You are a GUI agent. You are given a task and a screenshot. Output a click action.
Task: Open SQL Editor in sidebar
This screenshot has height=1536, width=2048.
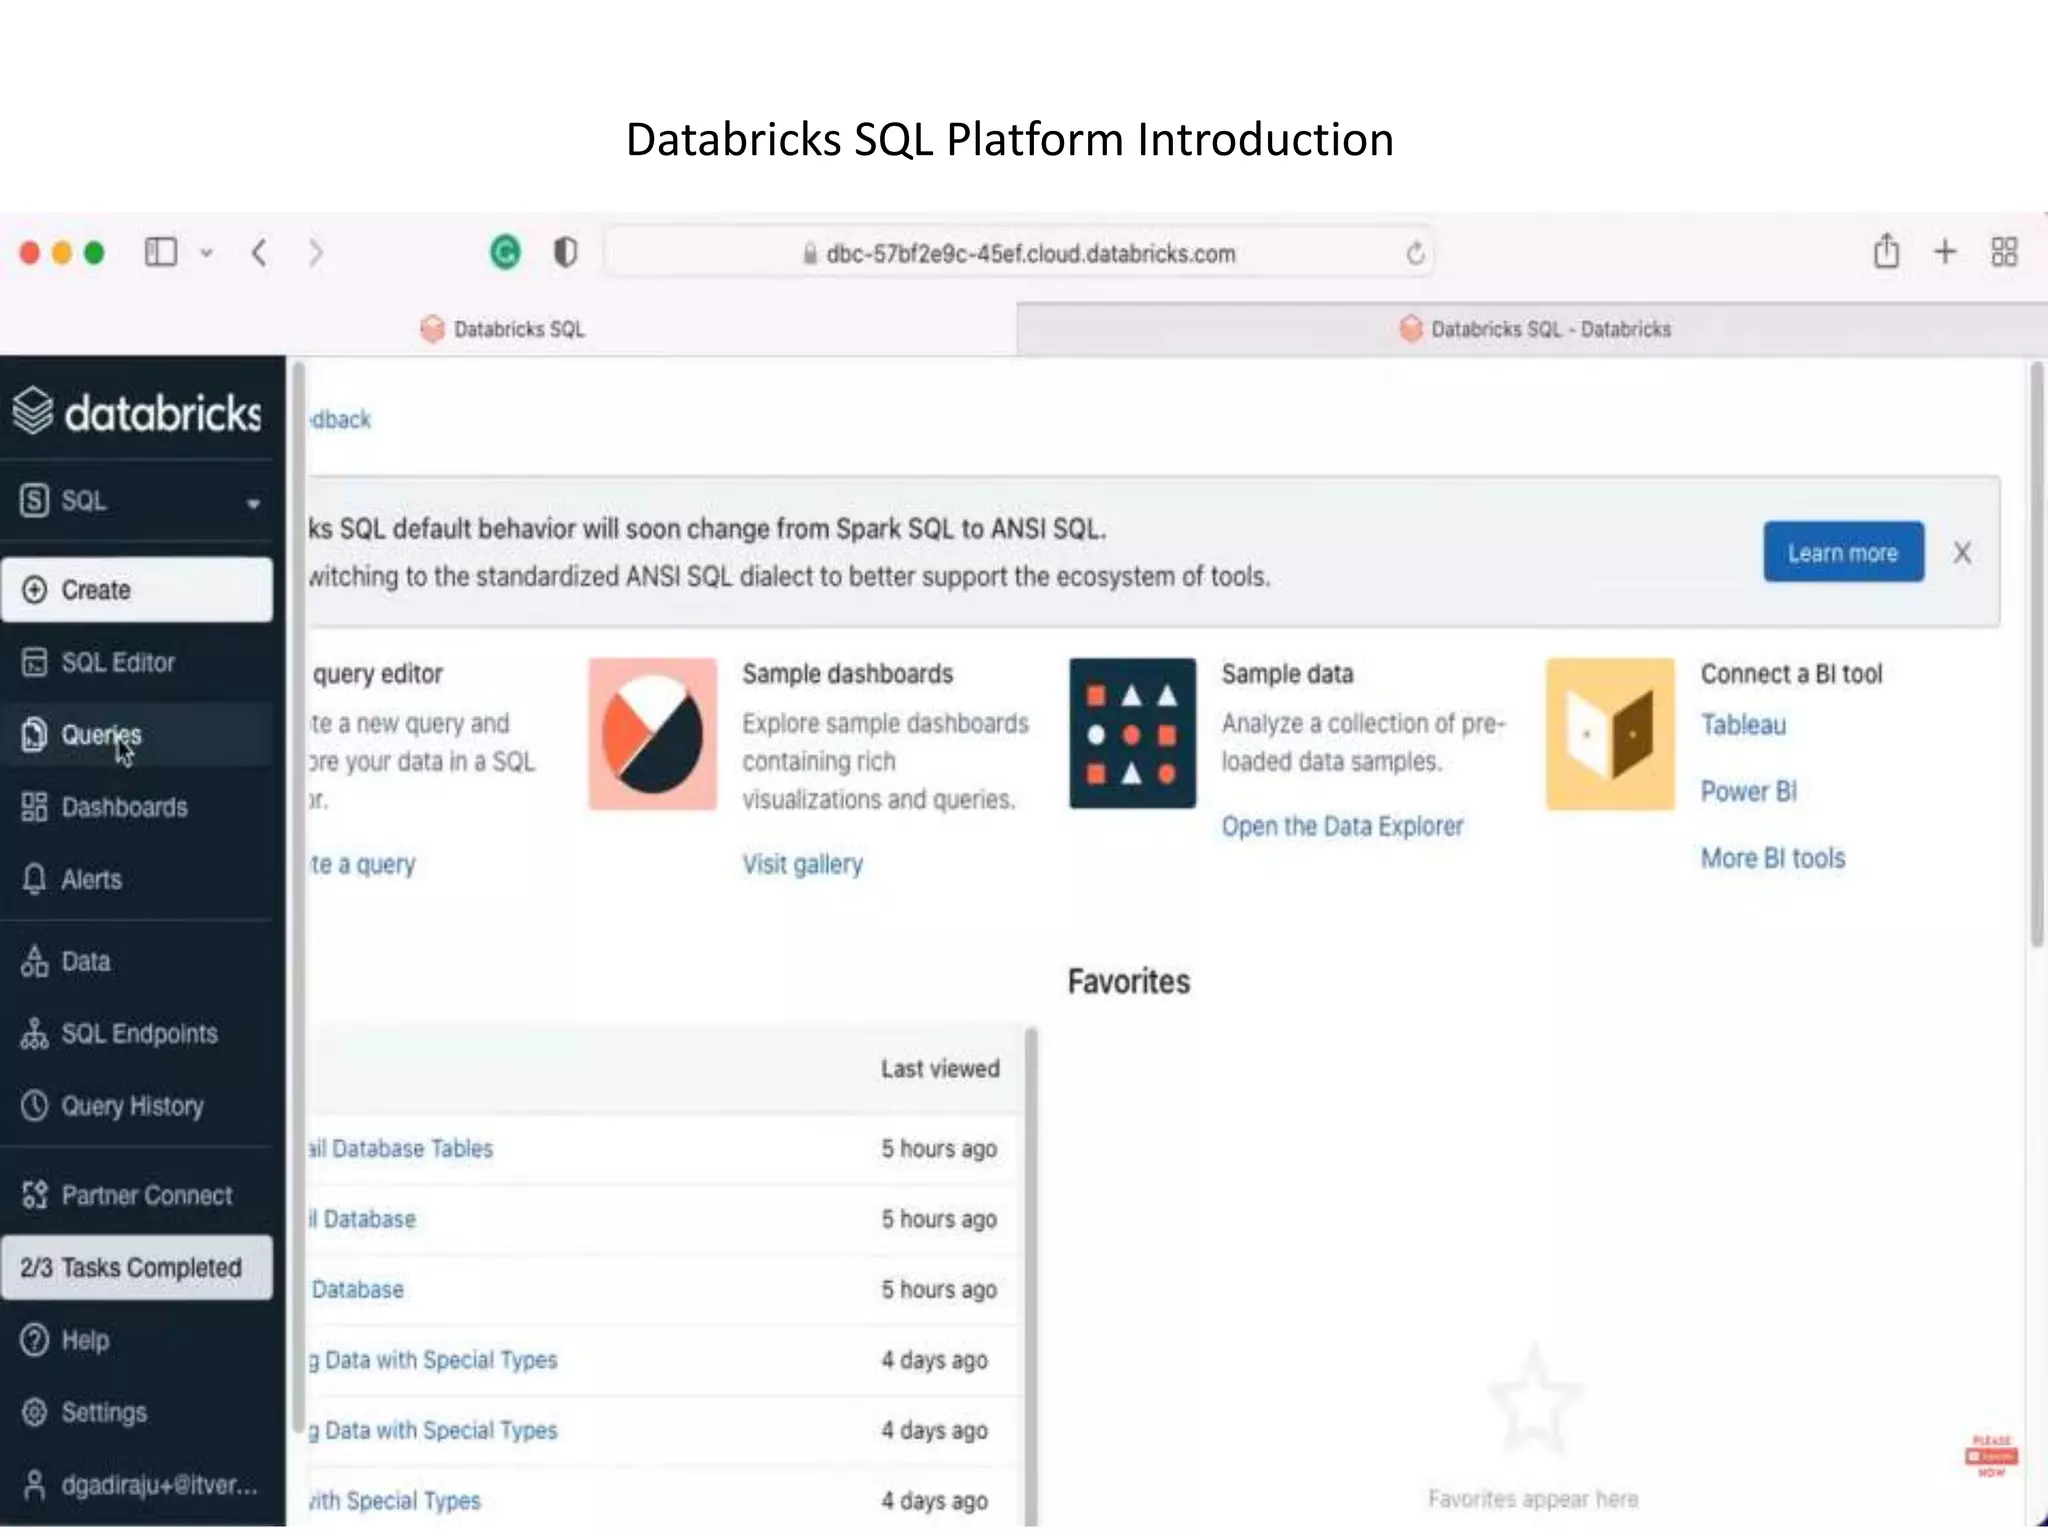117,663
